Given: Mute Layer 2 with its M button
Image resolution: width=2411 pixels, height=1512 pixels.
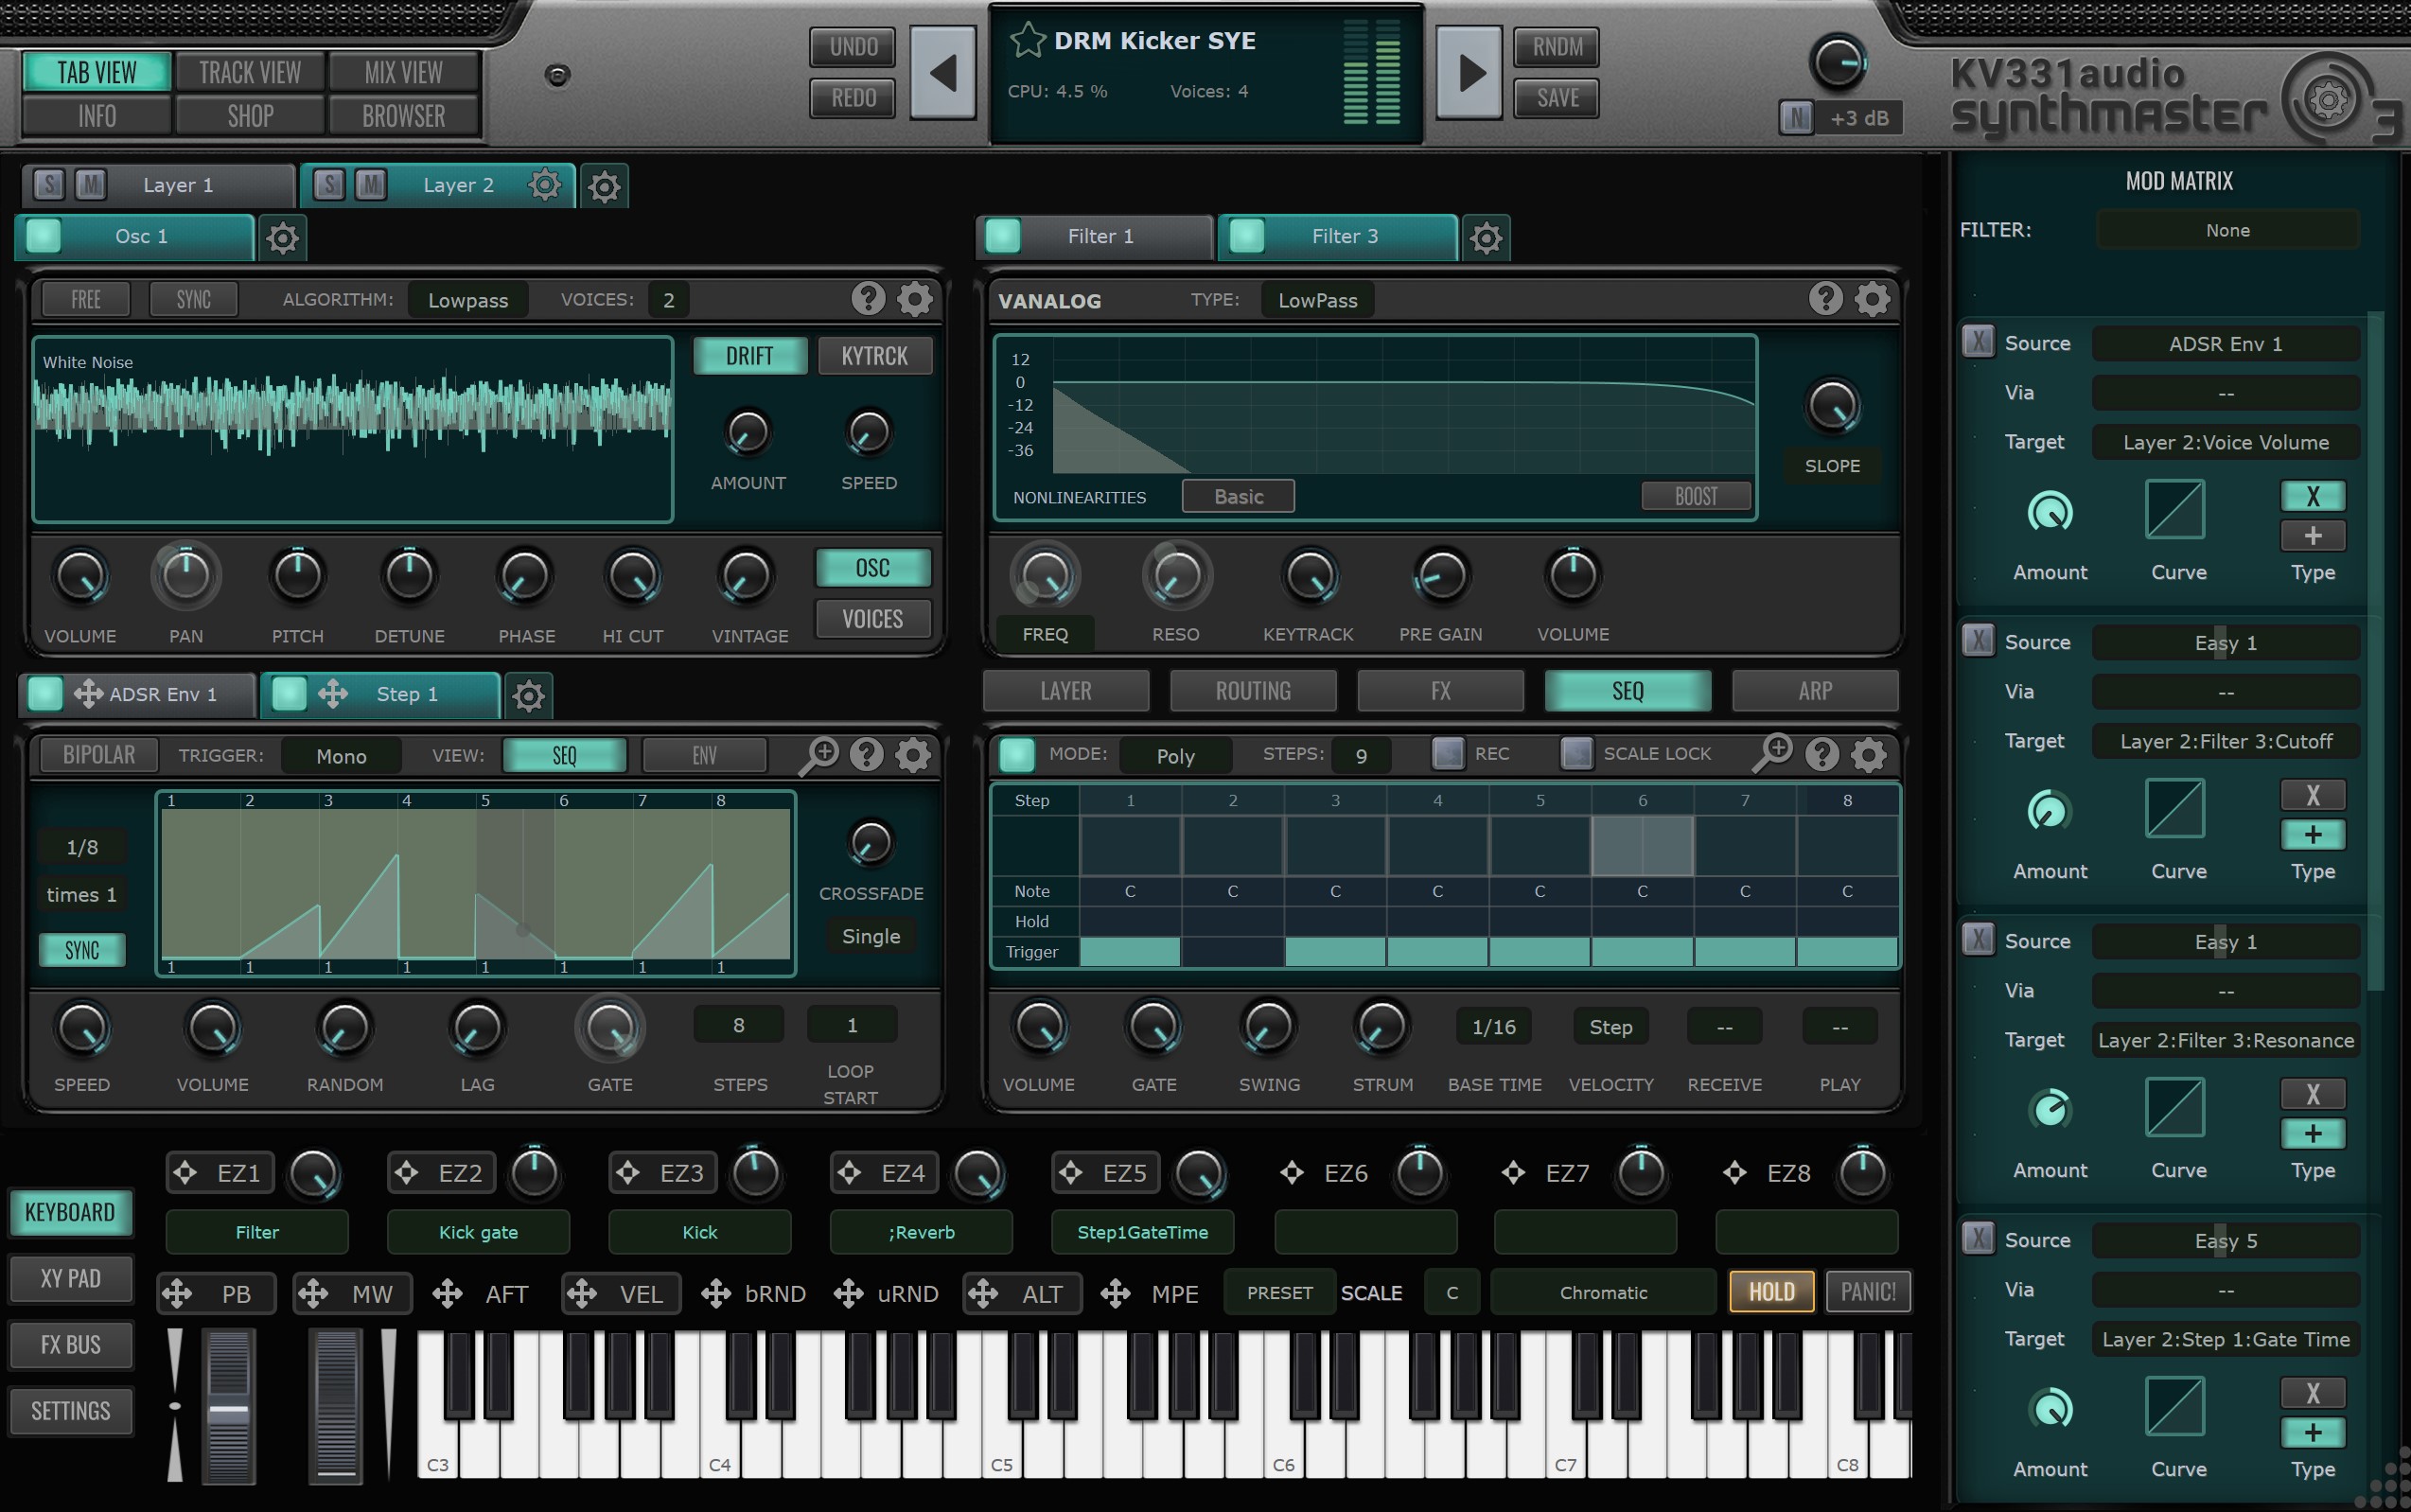Looking at the screenshot, I should 371,184.
